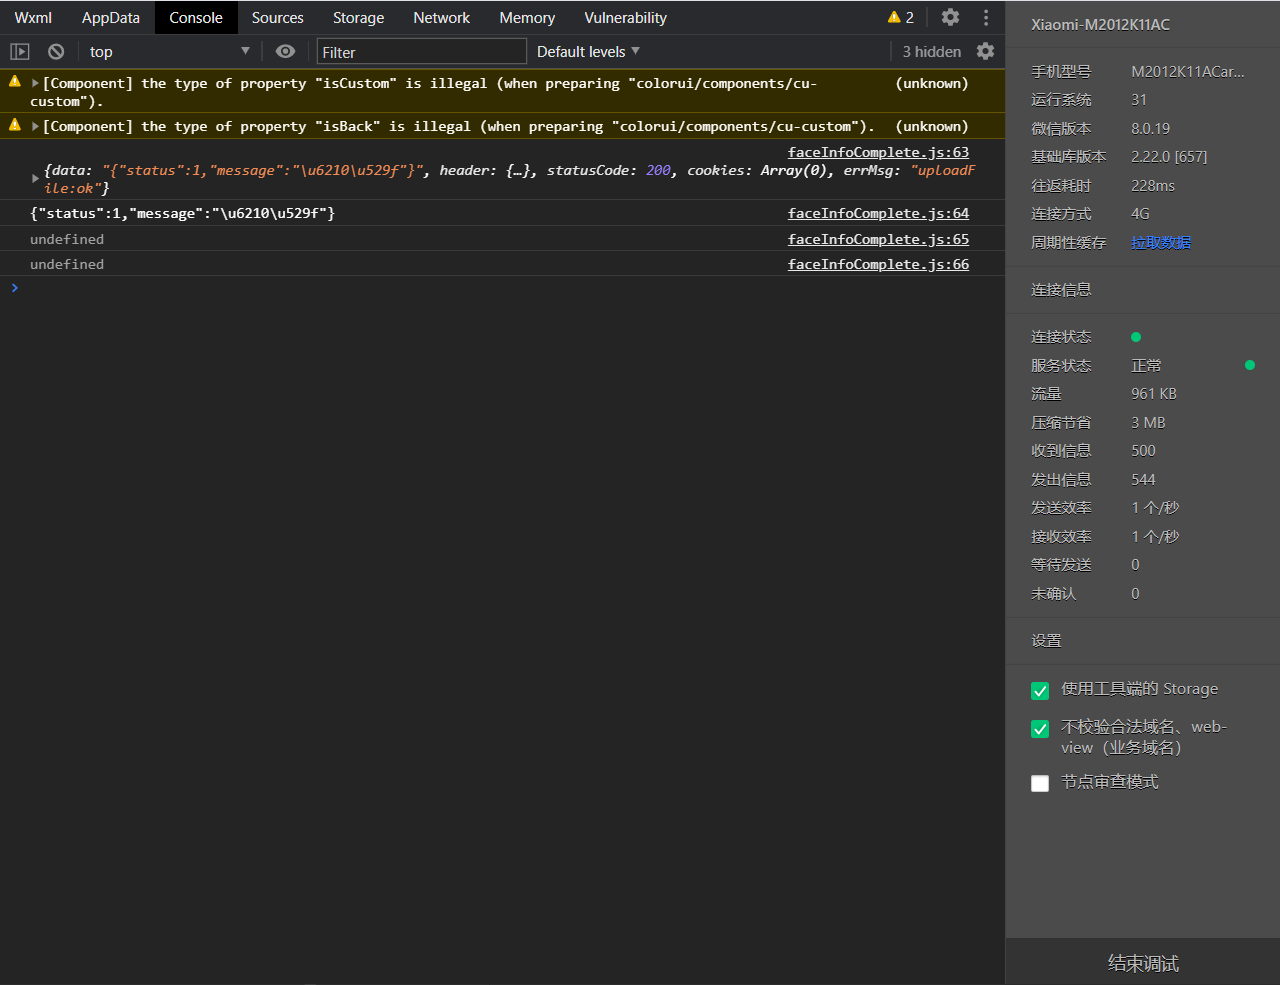Toggle the eye live expression icon
This screenshot has width=1280, height=985.
point(285,52)
